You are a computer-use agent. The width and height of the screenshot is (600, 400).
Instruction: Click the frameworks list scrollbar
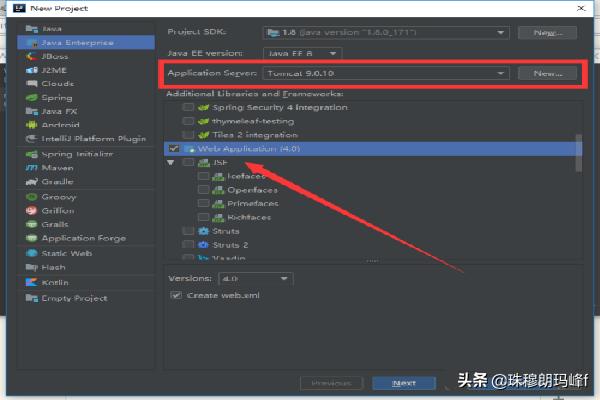point(579,153)
